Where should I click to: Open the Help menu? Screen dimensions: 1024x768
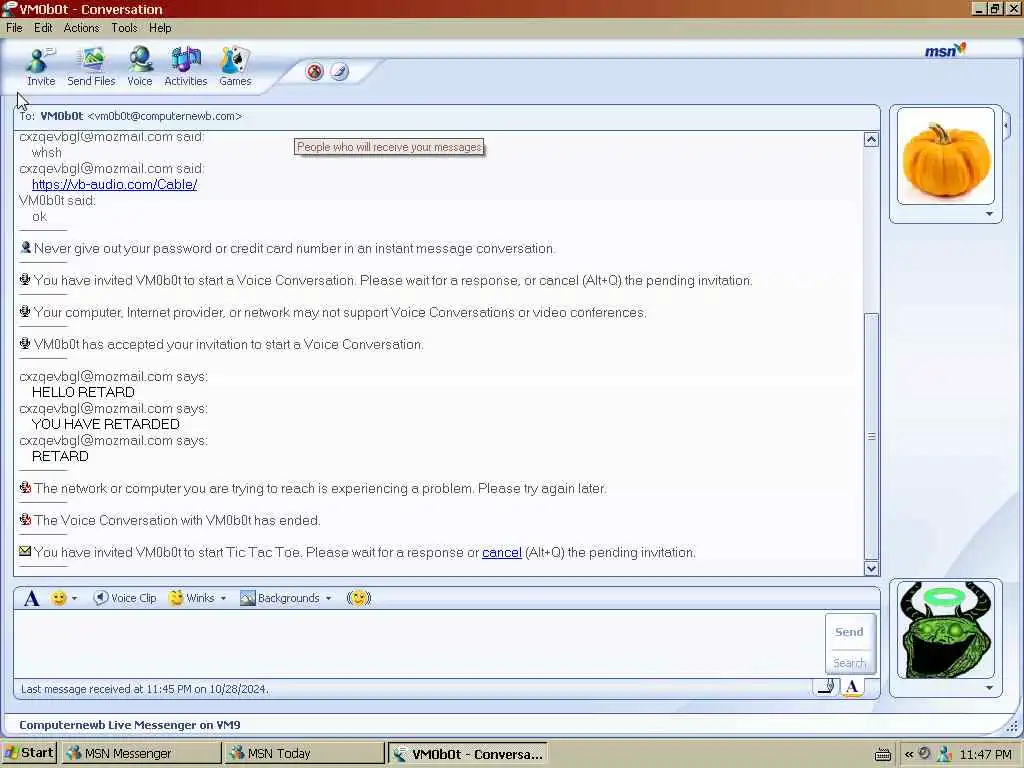[160, 27]
